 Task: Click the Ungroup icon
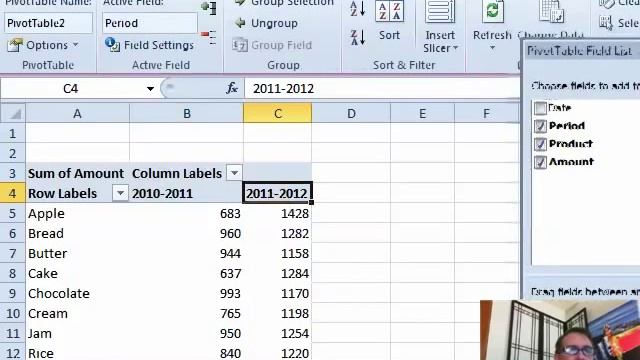click(240, 23)
